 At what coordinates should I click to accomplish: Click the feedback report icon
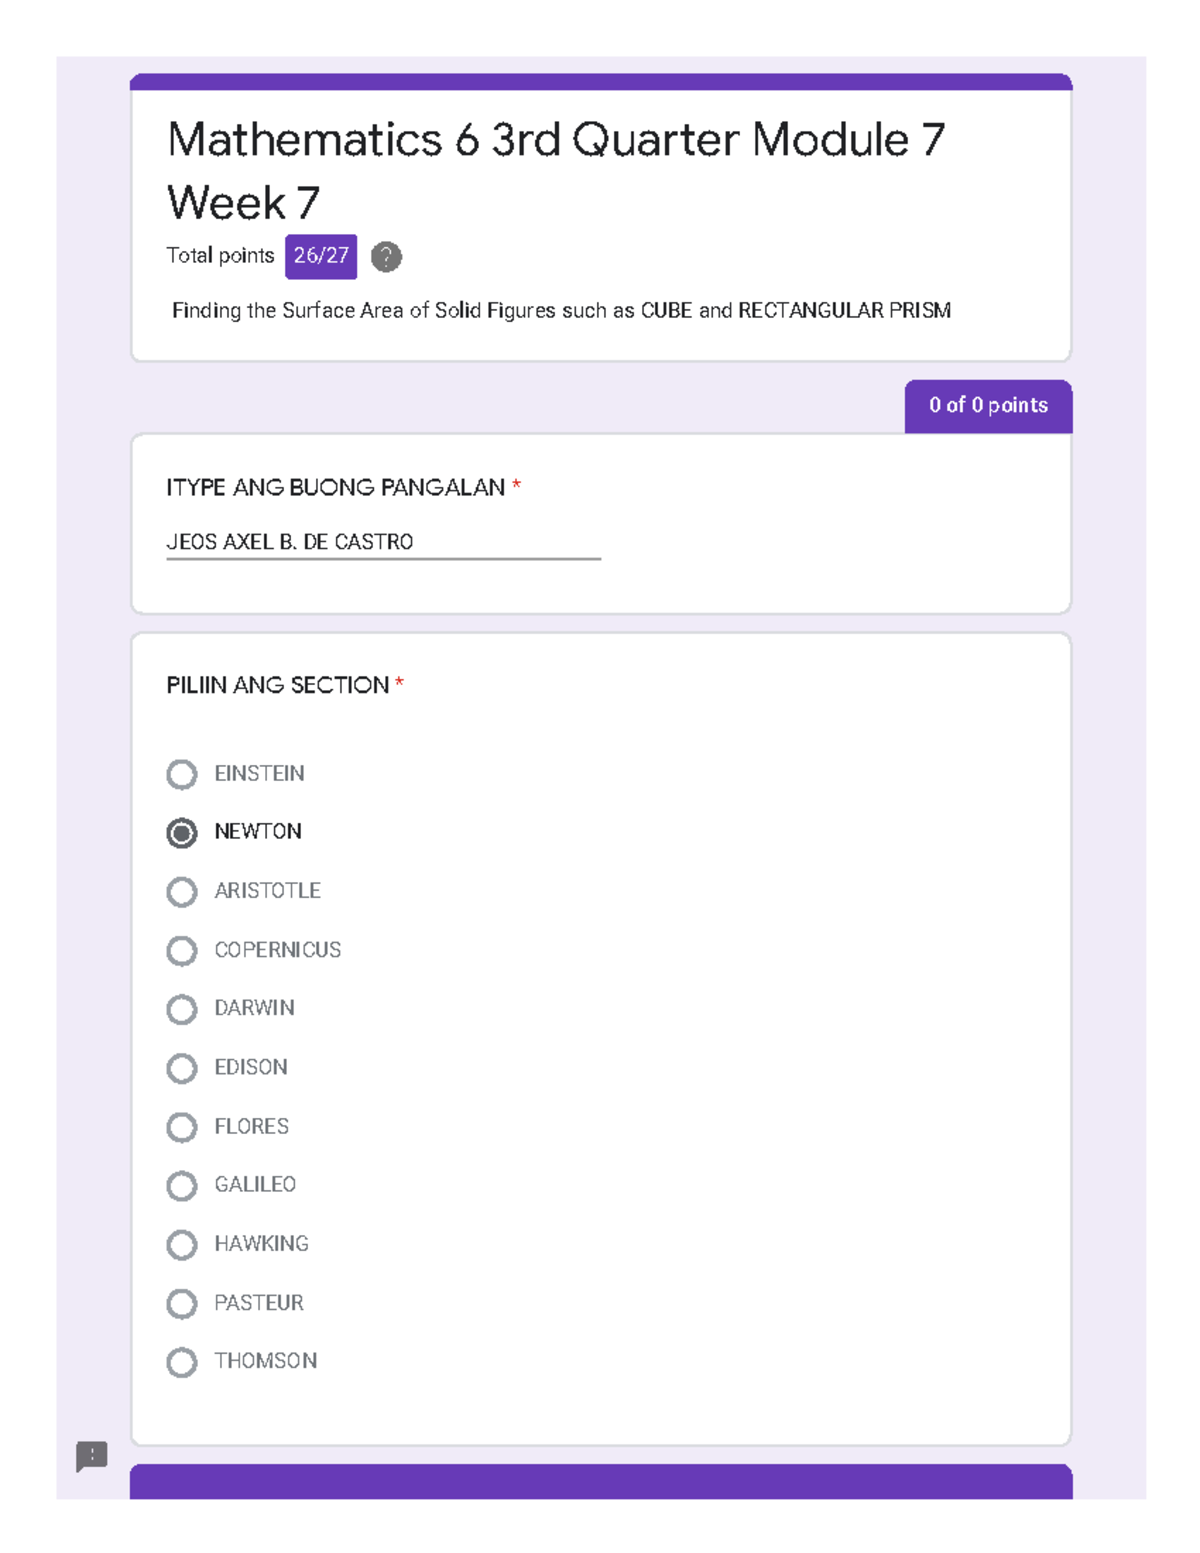(92, 1455)
